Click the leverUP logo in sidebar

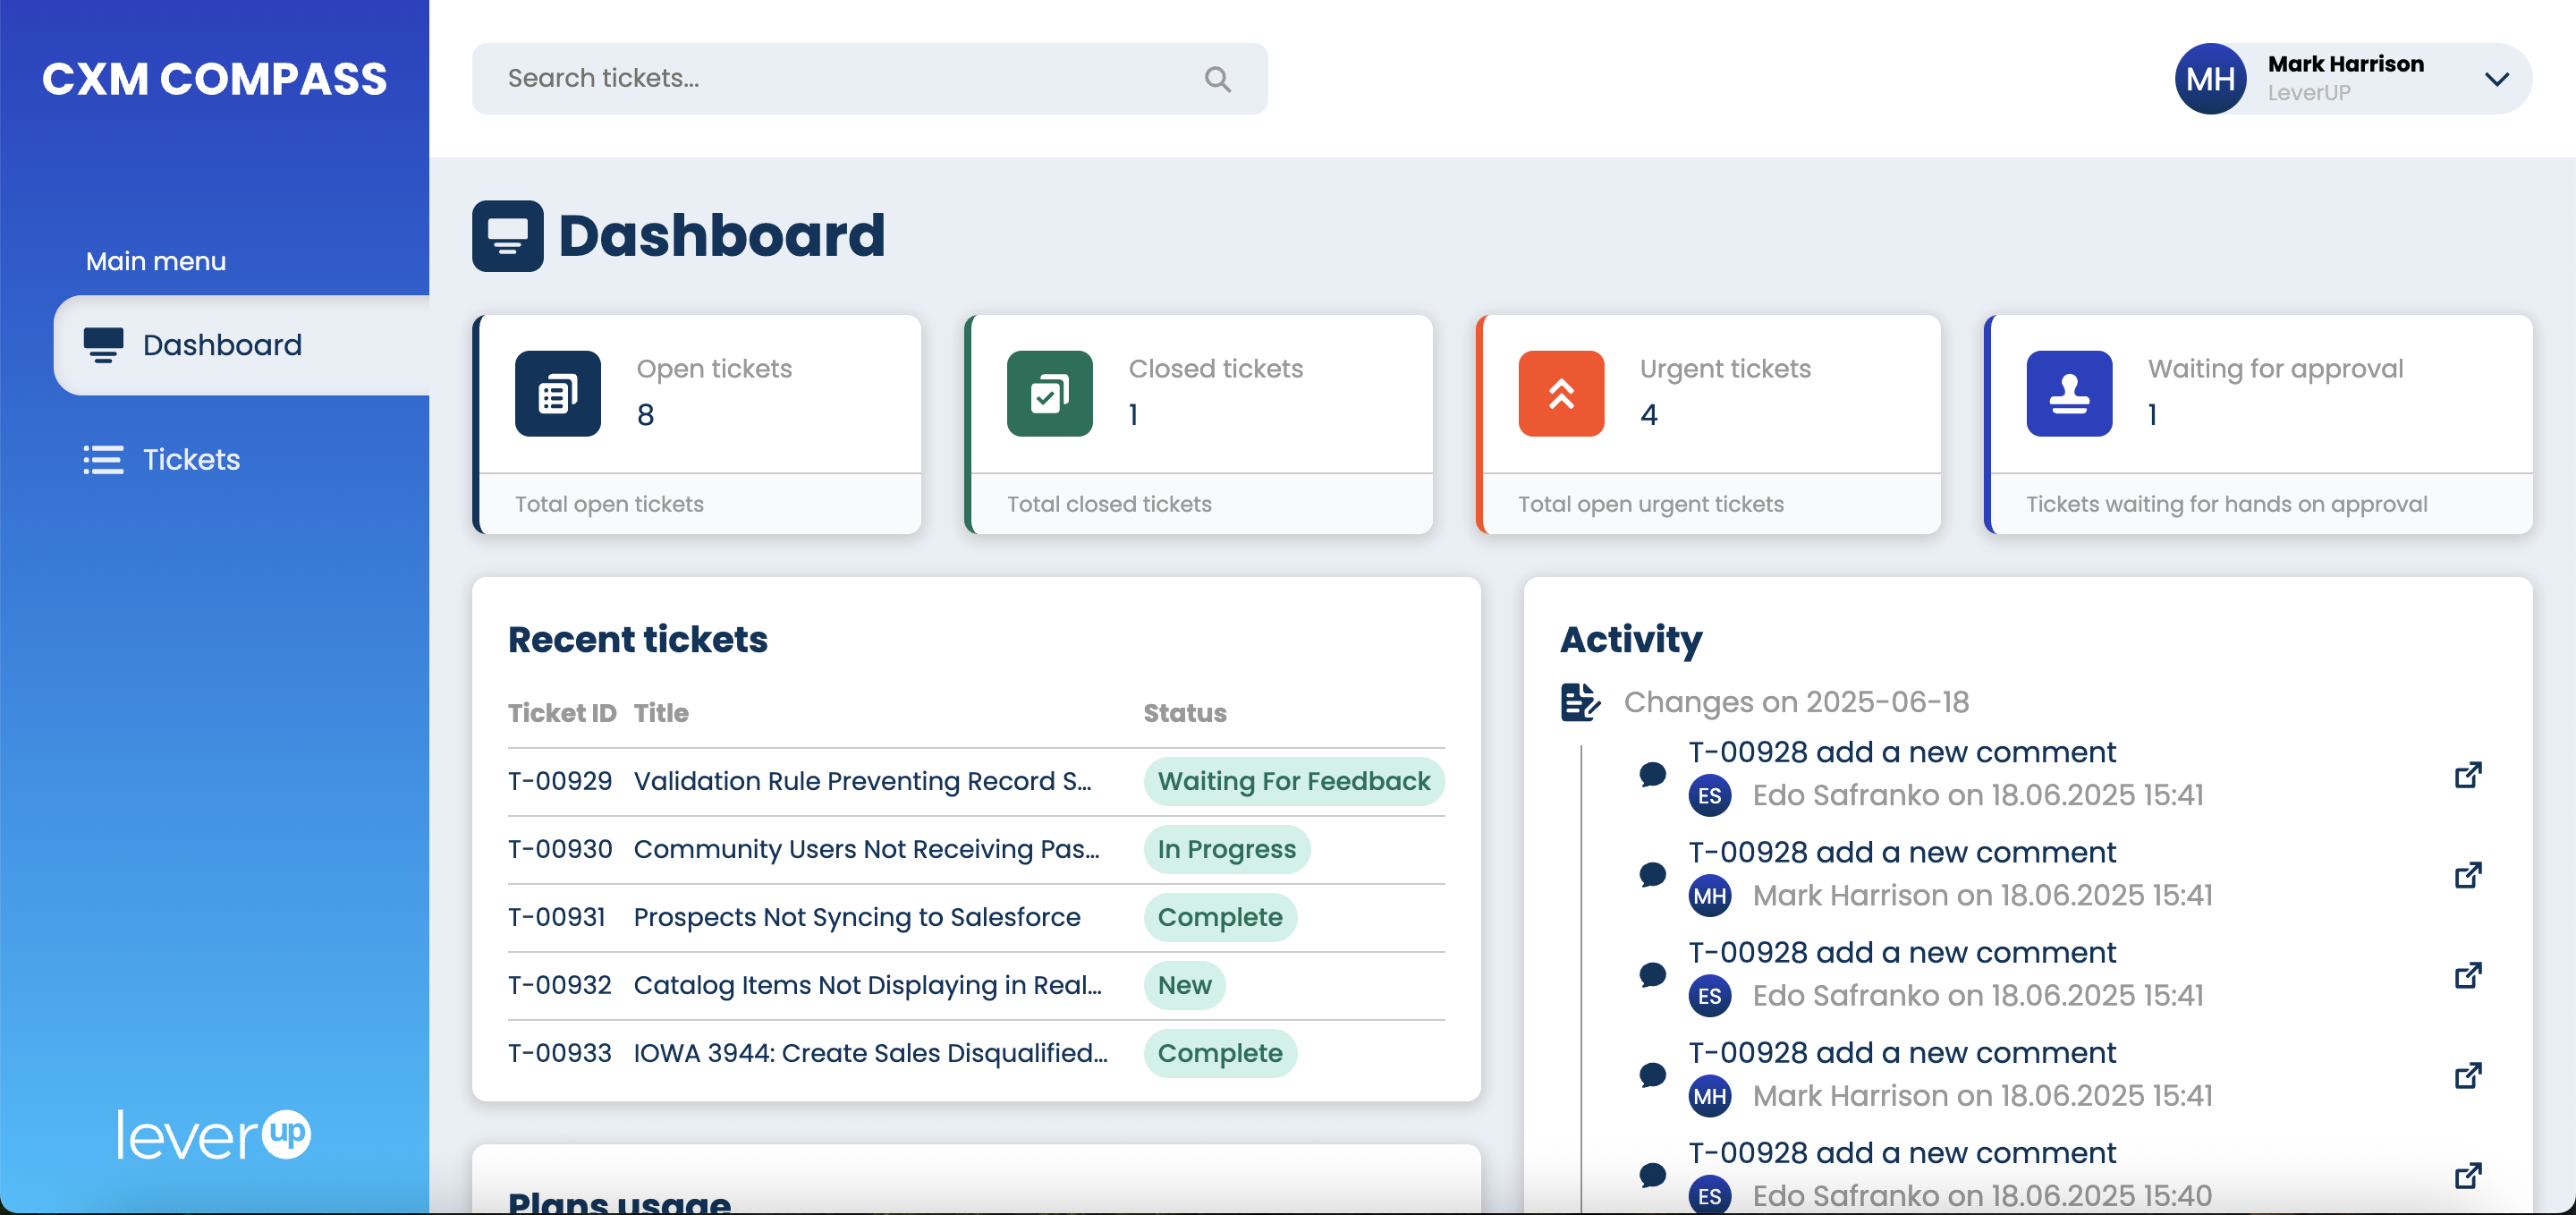(213, 1135)
